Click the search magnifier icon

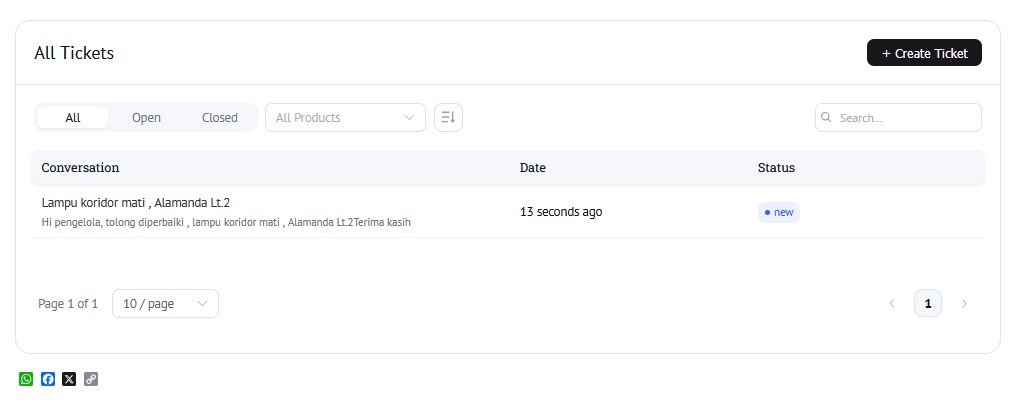pos(827,118)
